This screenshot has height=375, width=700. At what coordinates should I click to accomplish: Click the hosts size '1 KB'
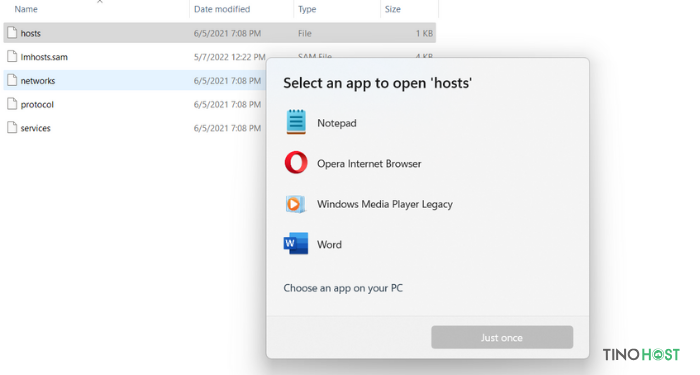click(x=424, y=33)
